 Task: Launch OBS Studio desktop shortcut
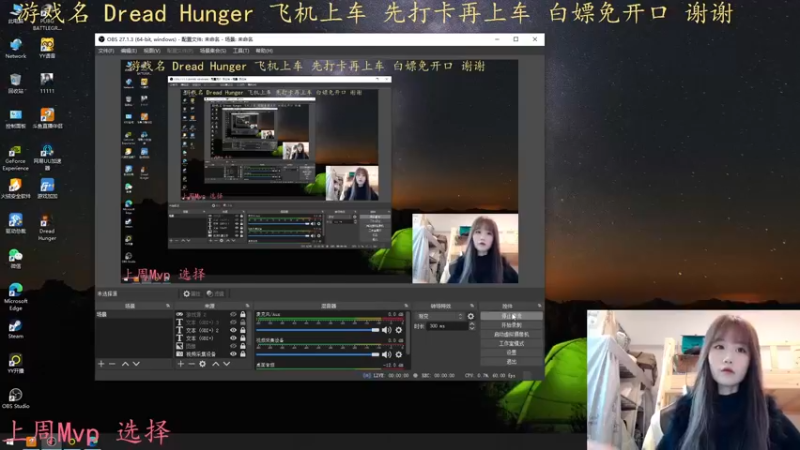(x=16, y=398)
